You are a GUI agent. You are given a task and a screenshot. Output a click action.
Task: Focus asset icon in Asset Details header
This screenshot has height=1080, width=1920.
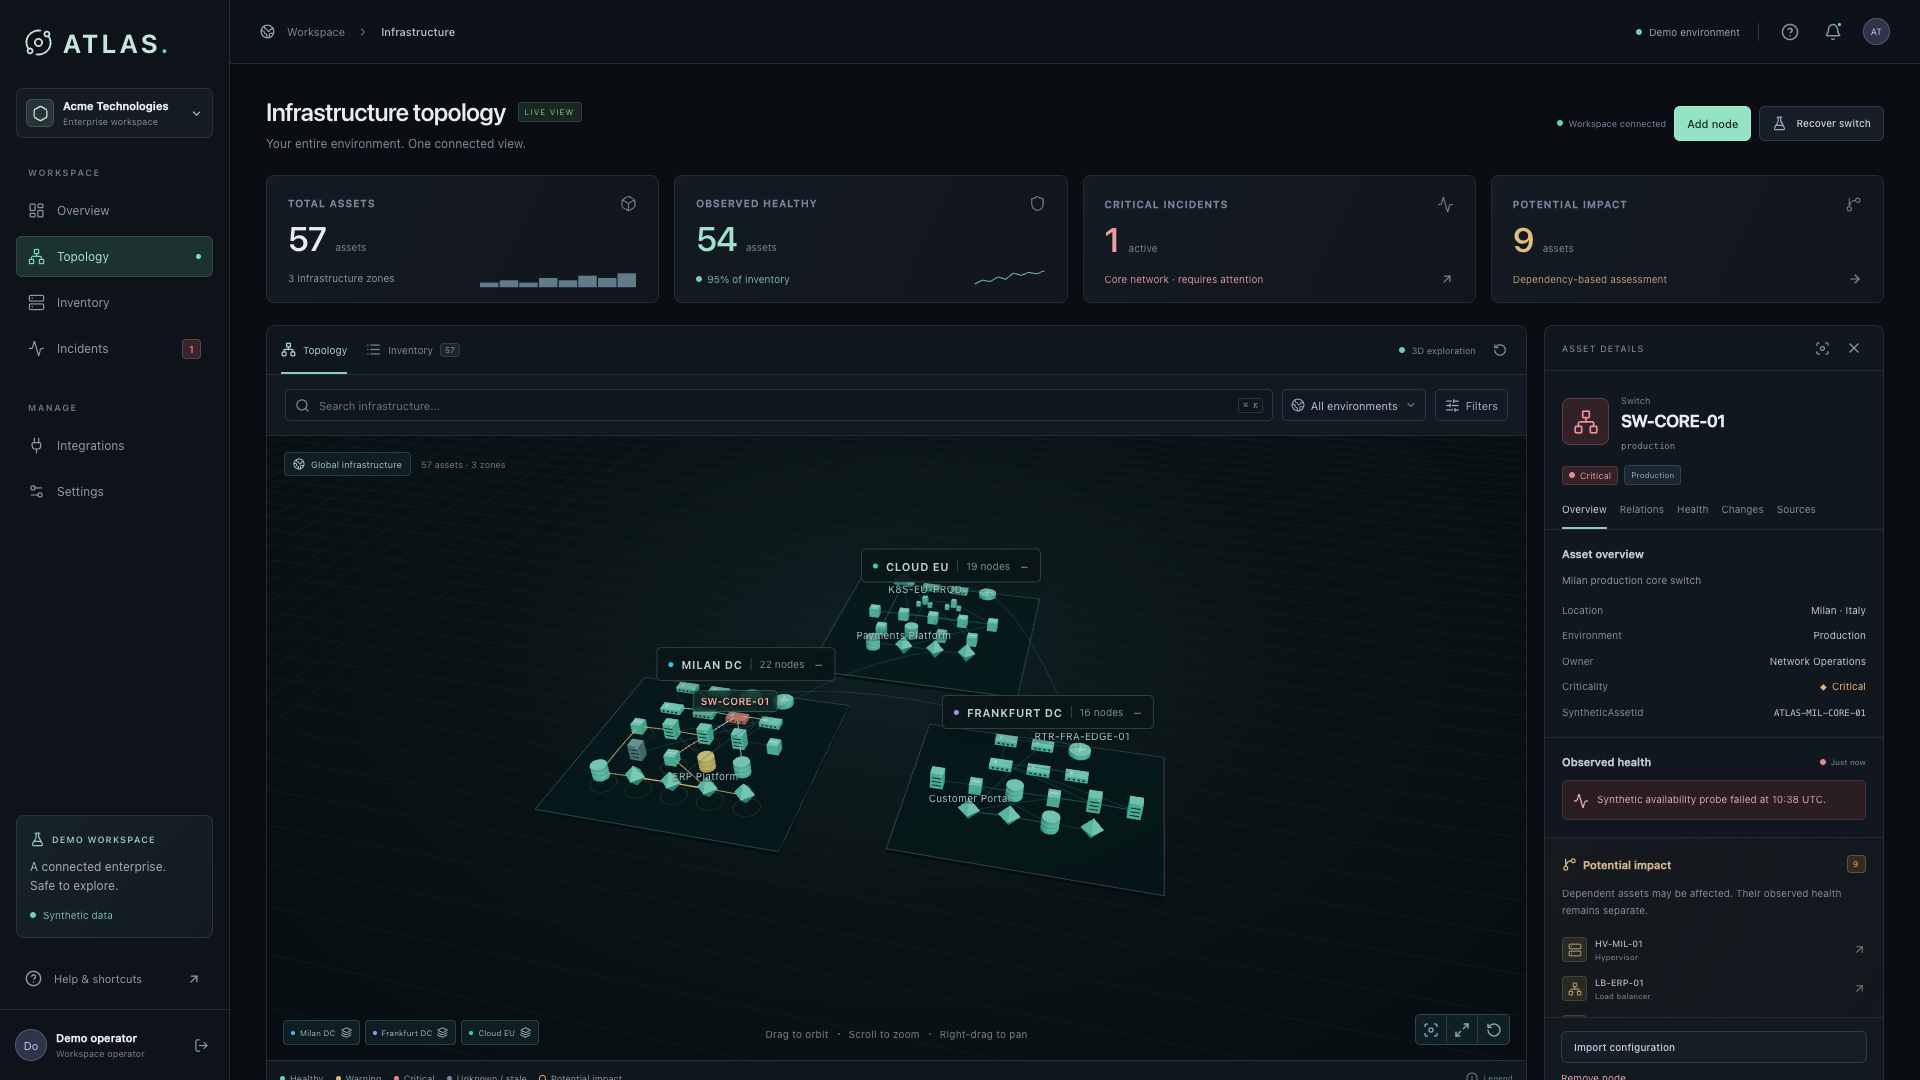point(1822,349)
